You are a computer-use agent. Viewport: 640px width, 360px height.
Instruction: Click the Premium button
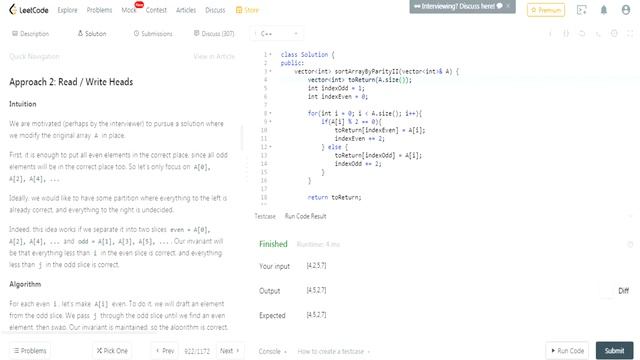pos(546,10)
